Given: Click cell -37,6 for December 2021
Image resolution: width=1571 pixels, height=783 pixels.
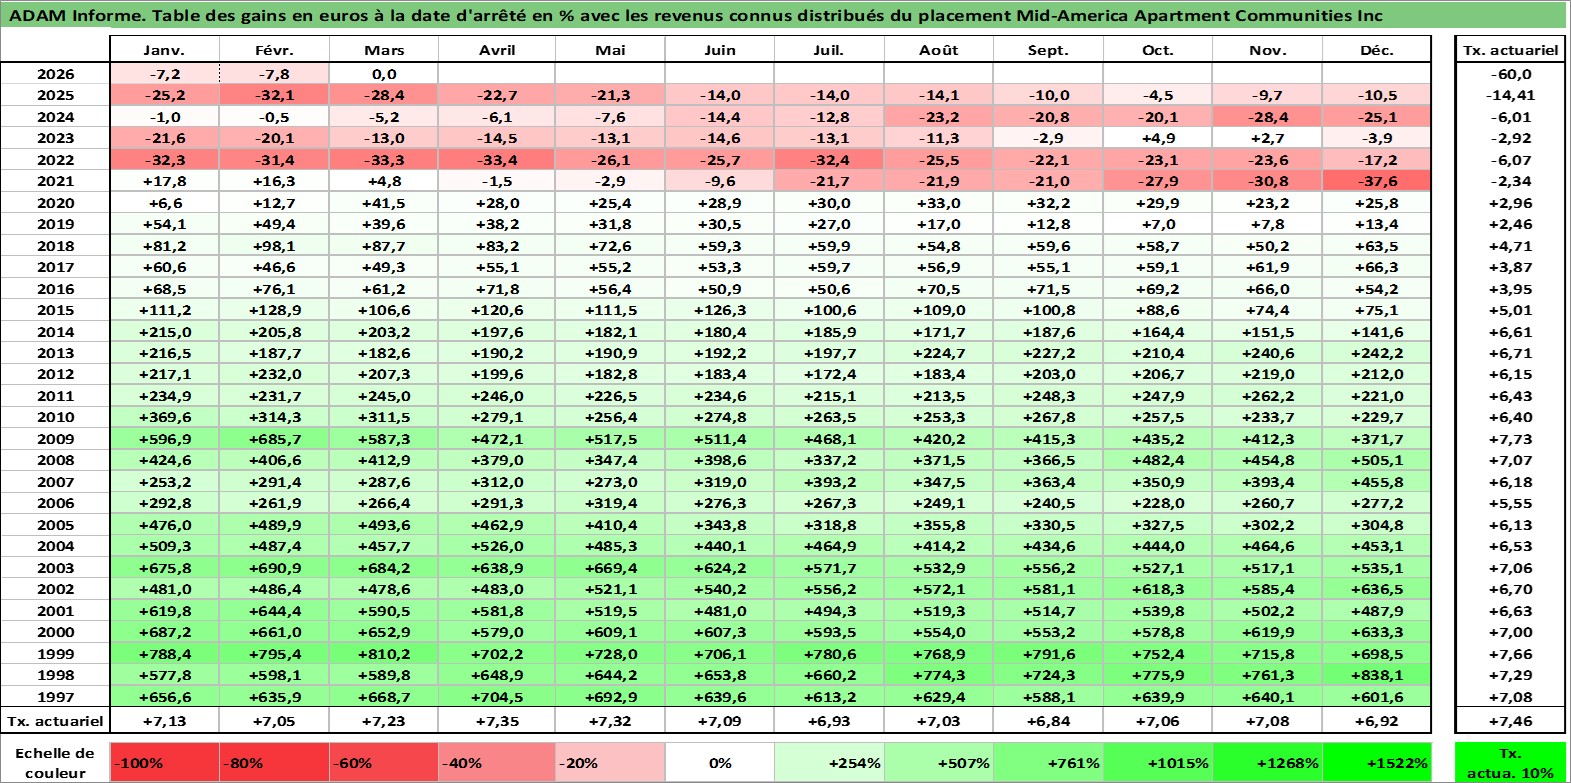Looking at the screenshot, I should (x=1376, y=181).
